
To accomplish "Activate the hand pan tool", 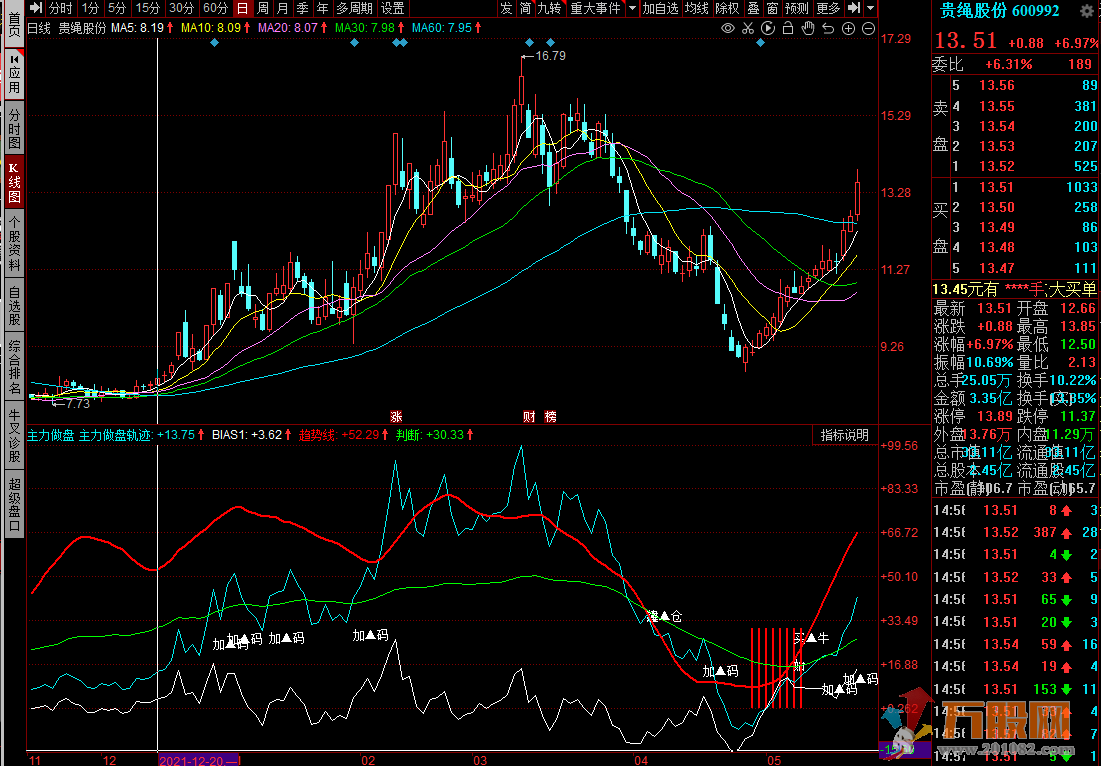I will point(808,29).
